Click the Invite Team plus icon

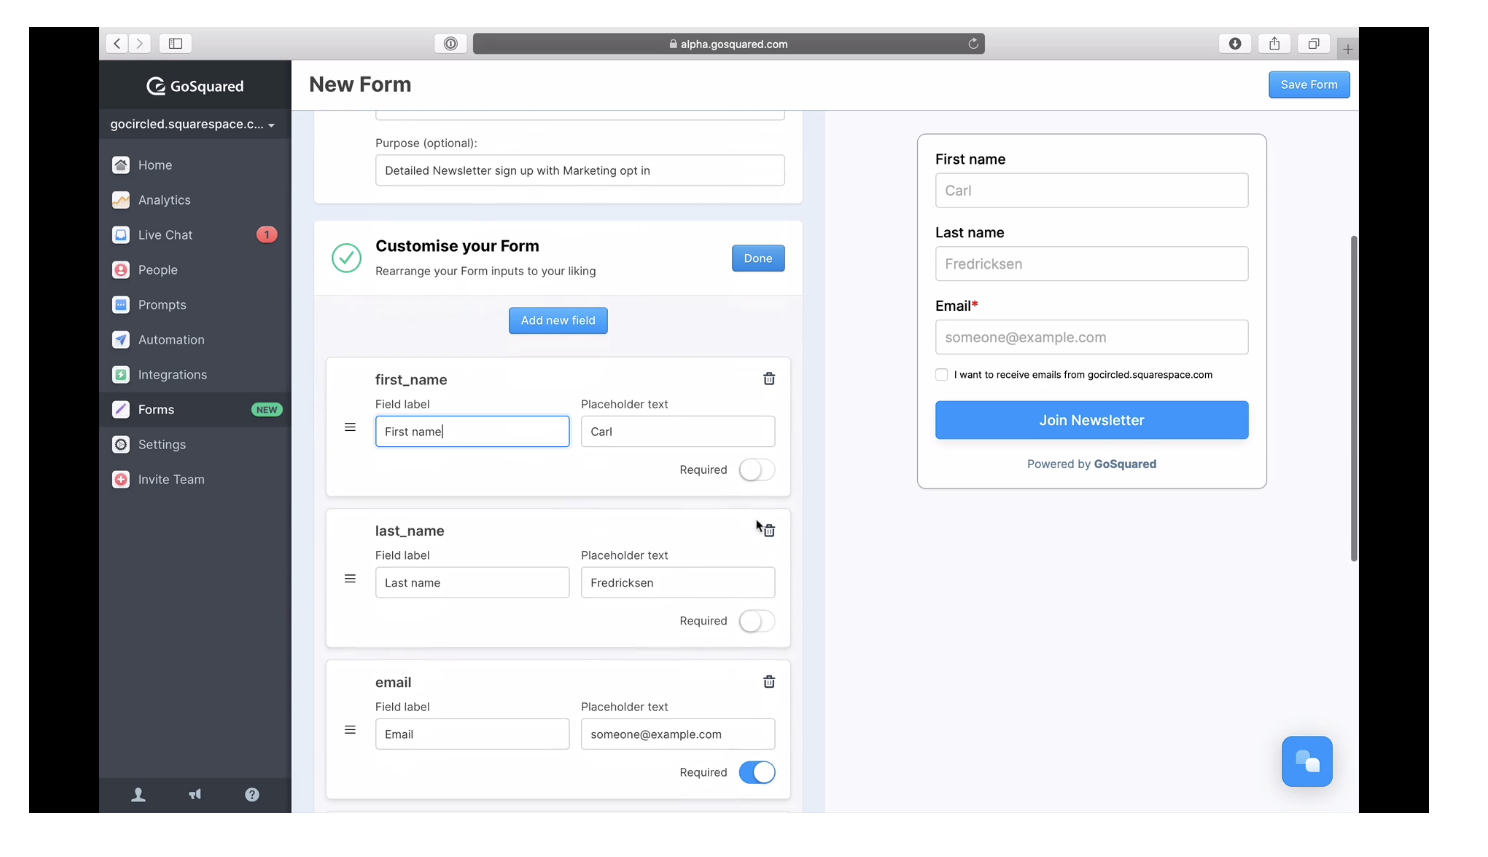coord(121,480)
